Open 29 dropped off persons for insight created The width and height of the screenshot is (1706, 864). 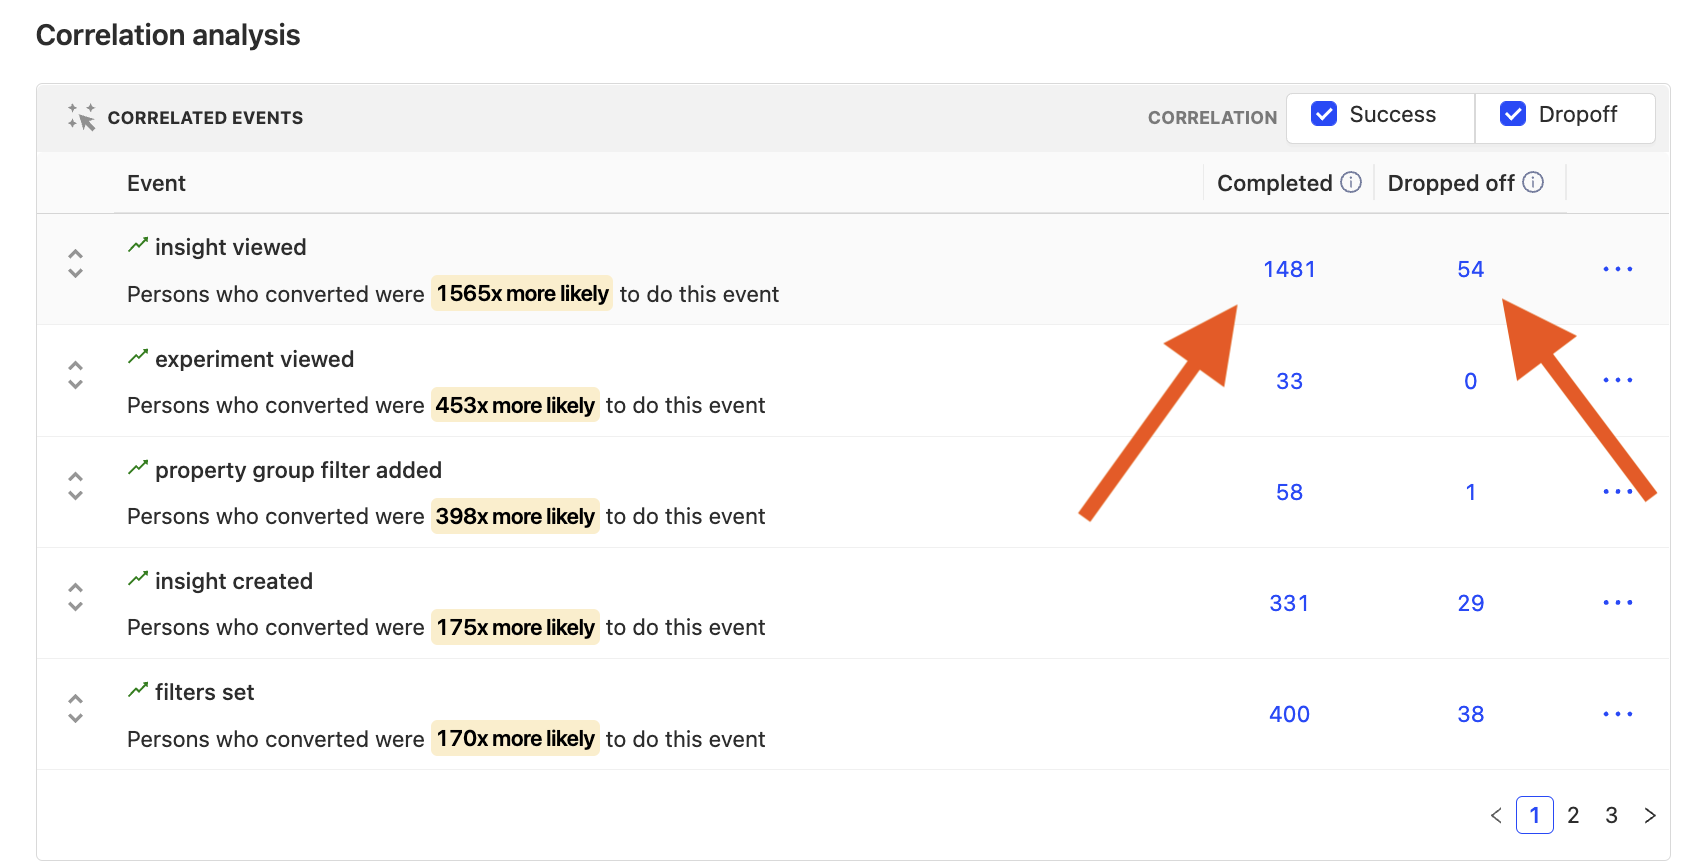click(x=1470, y=603)
